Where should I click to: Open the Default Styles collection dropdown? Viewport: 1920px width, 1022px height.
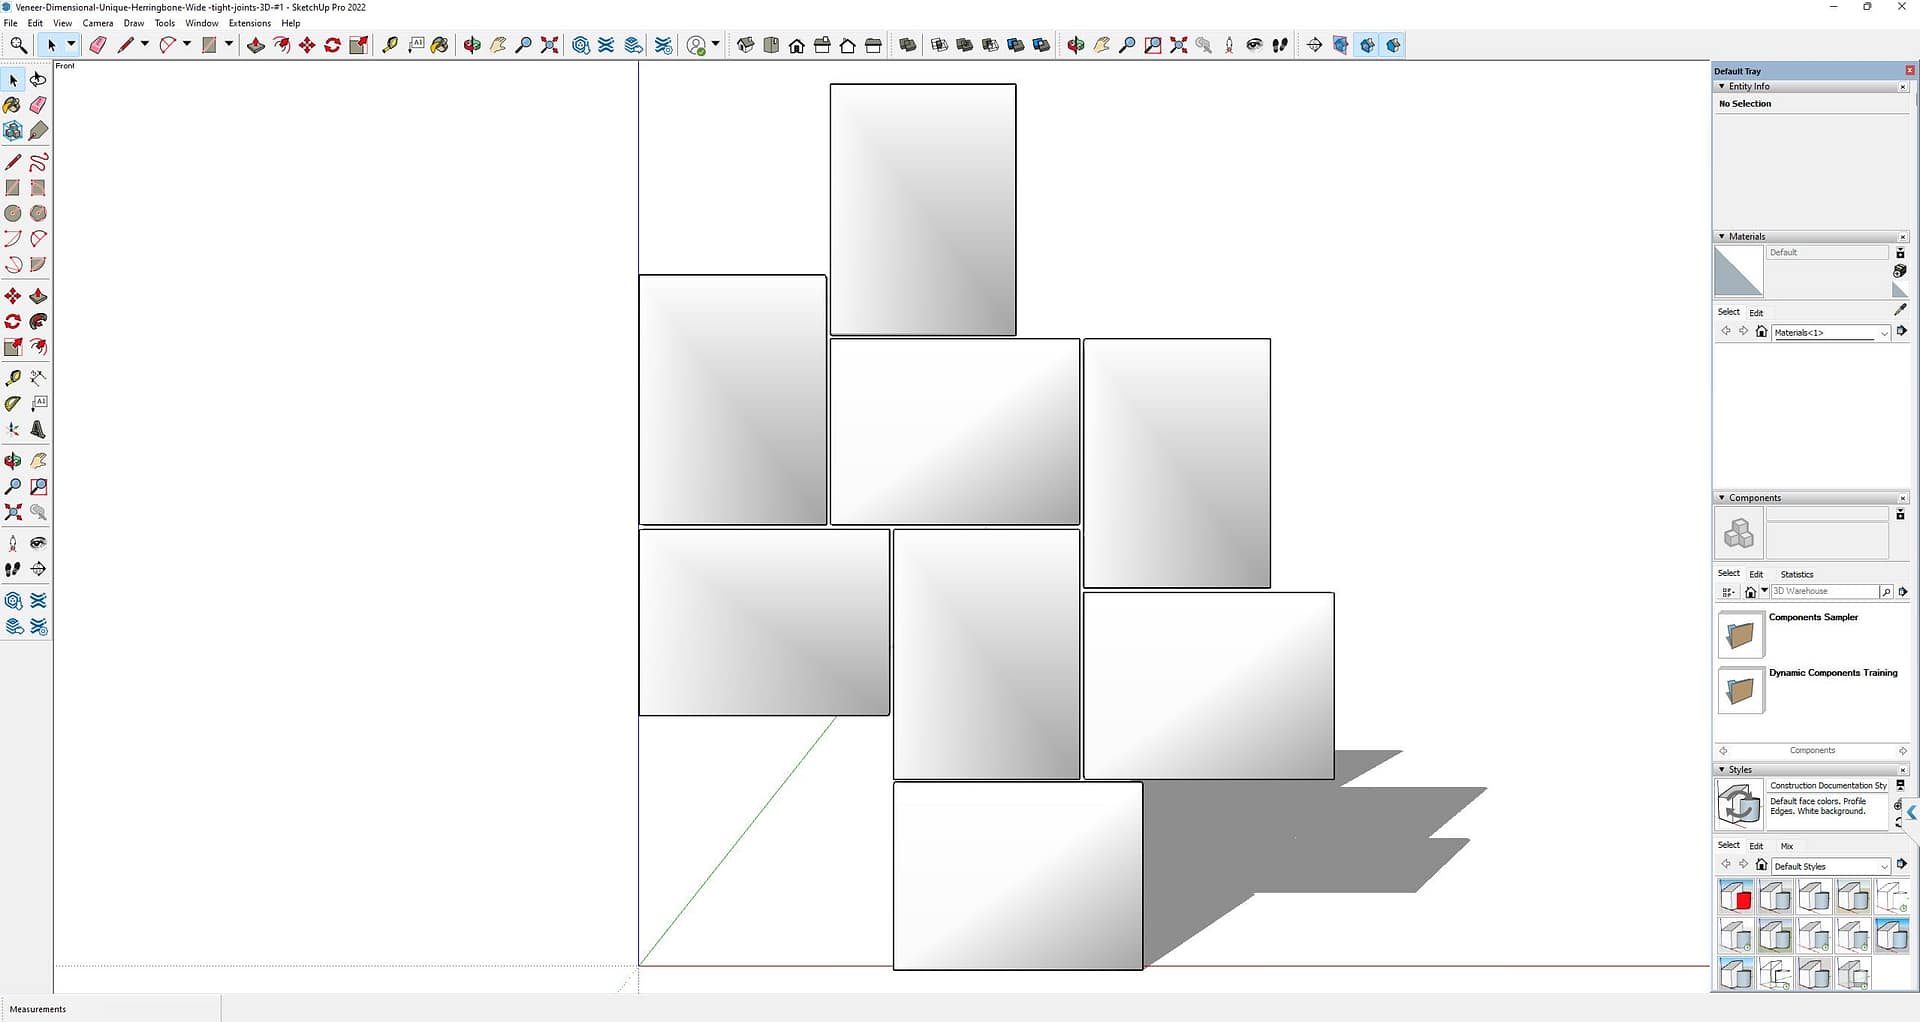[x=1884, y=866]
